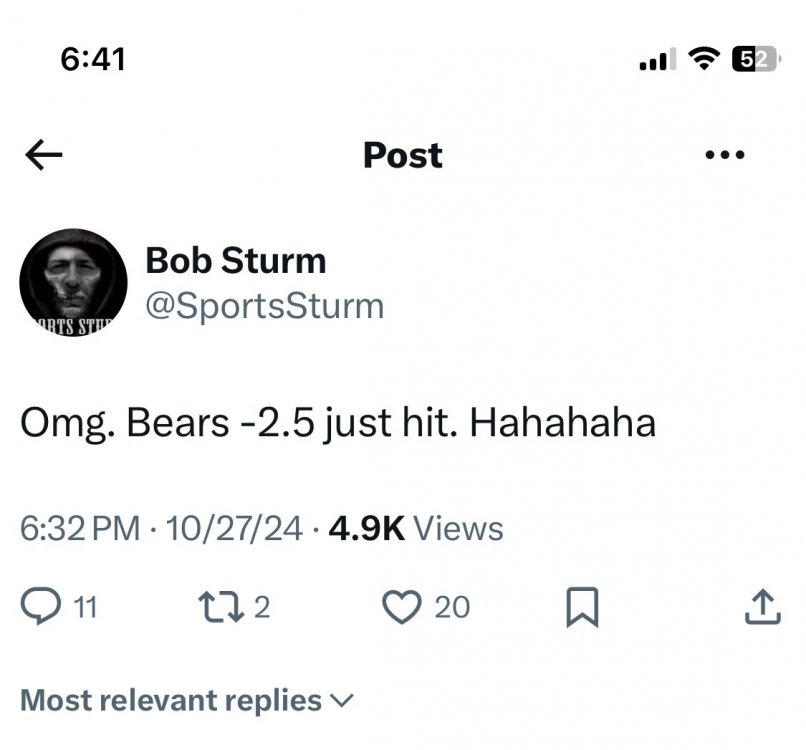This screenshot has width=806, height=750.
Task: Open the @SportsSturm handle link
Action: 265,306
